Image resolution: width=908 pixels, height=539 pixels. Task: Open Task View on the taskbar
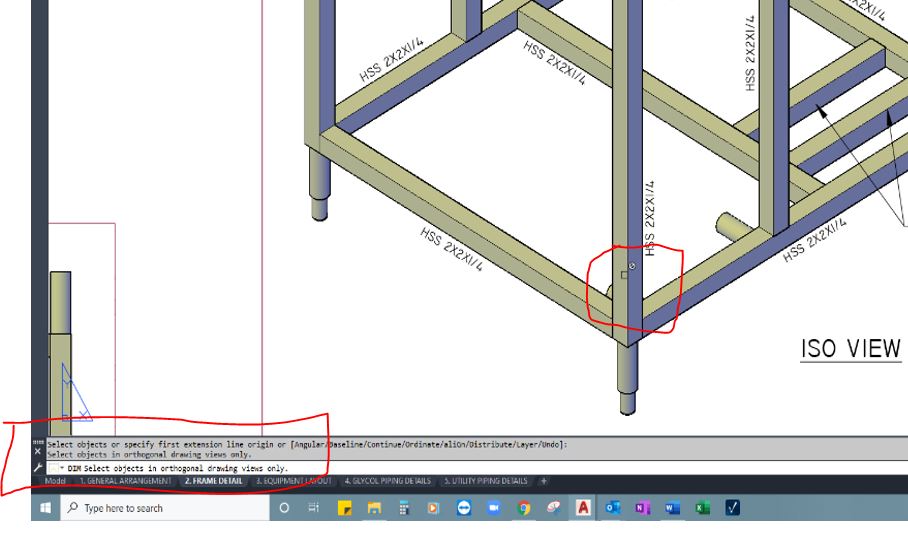313,508
